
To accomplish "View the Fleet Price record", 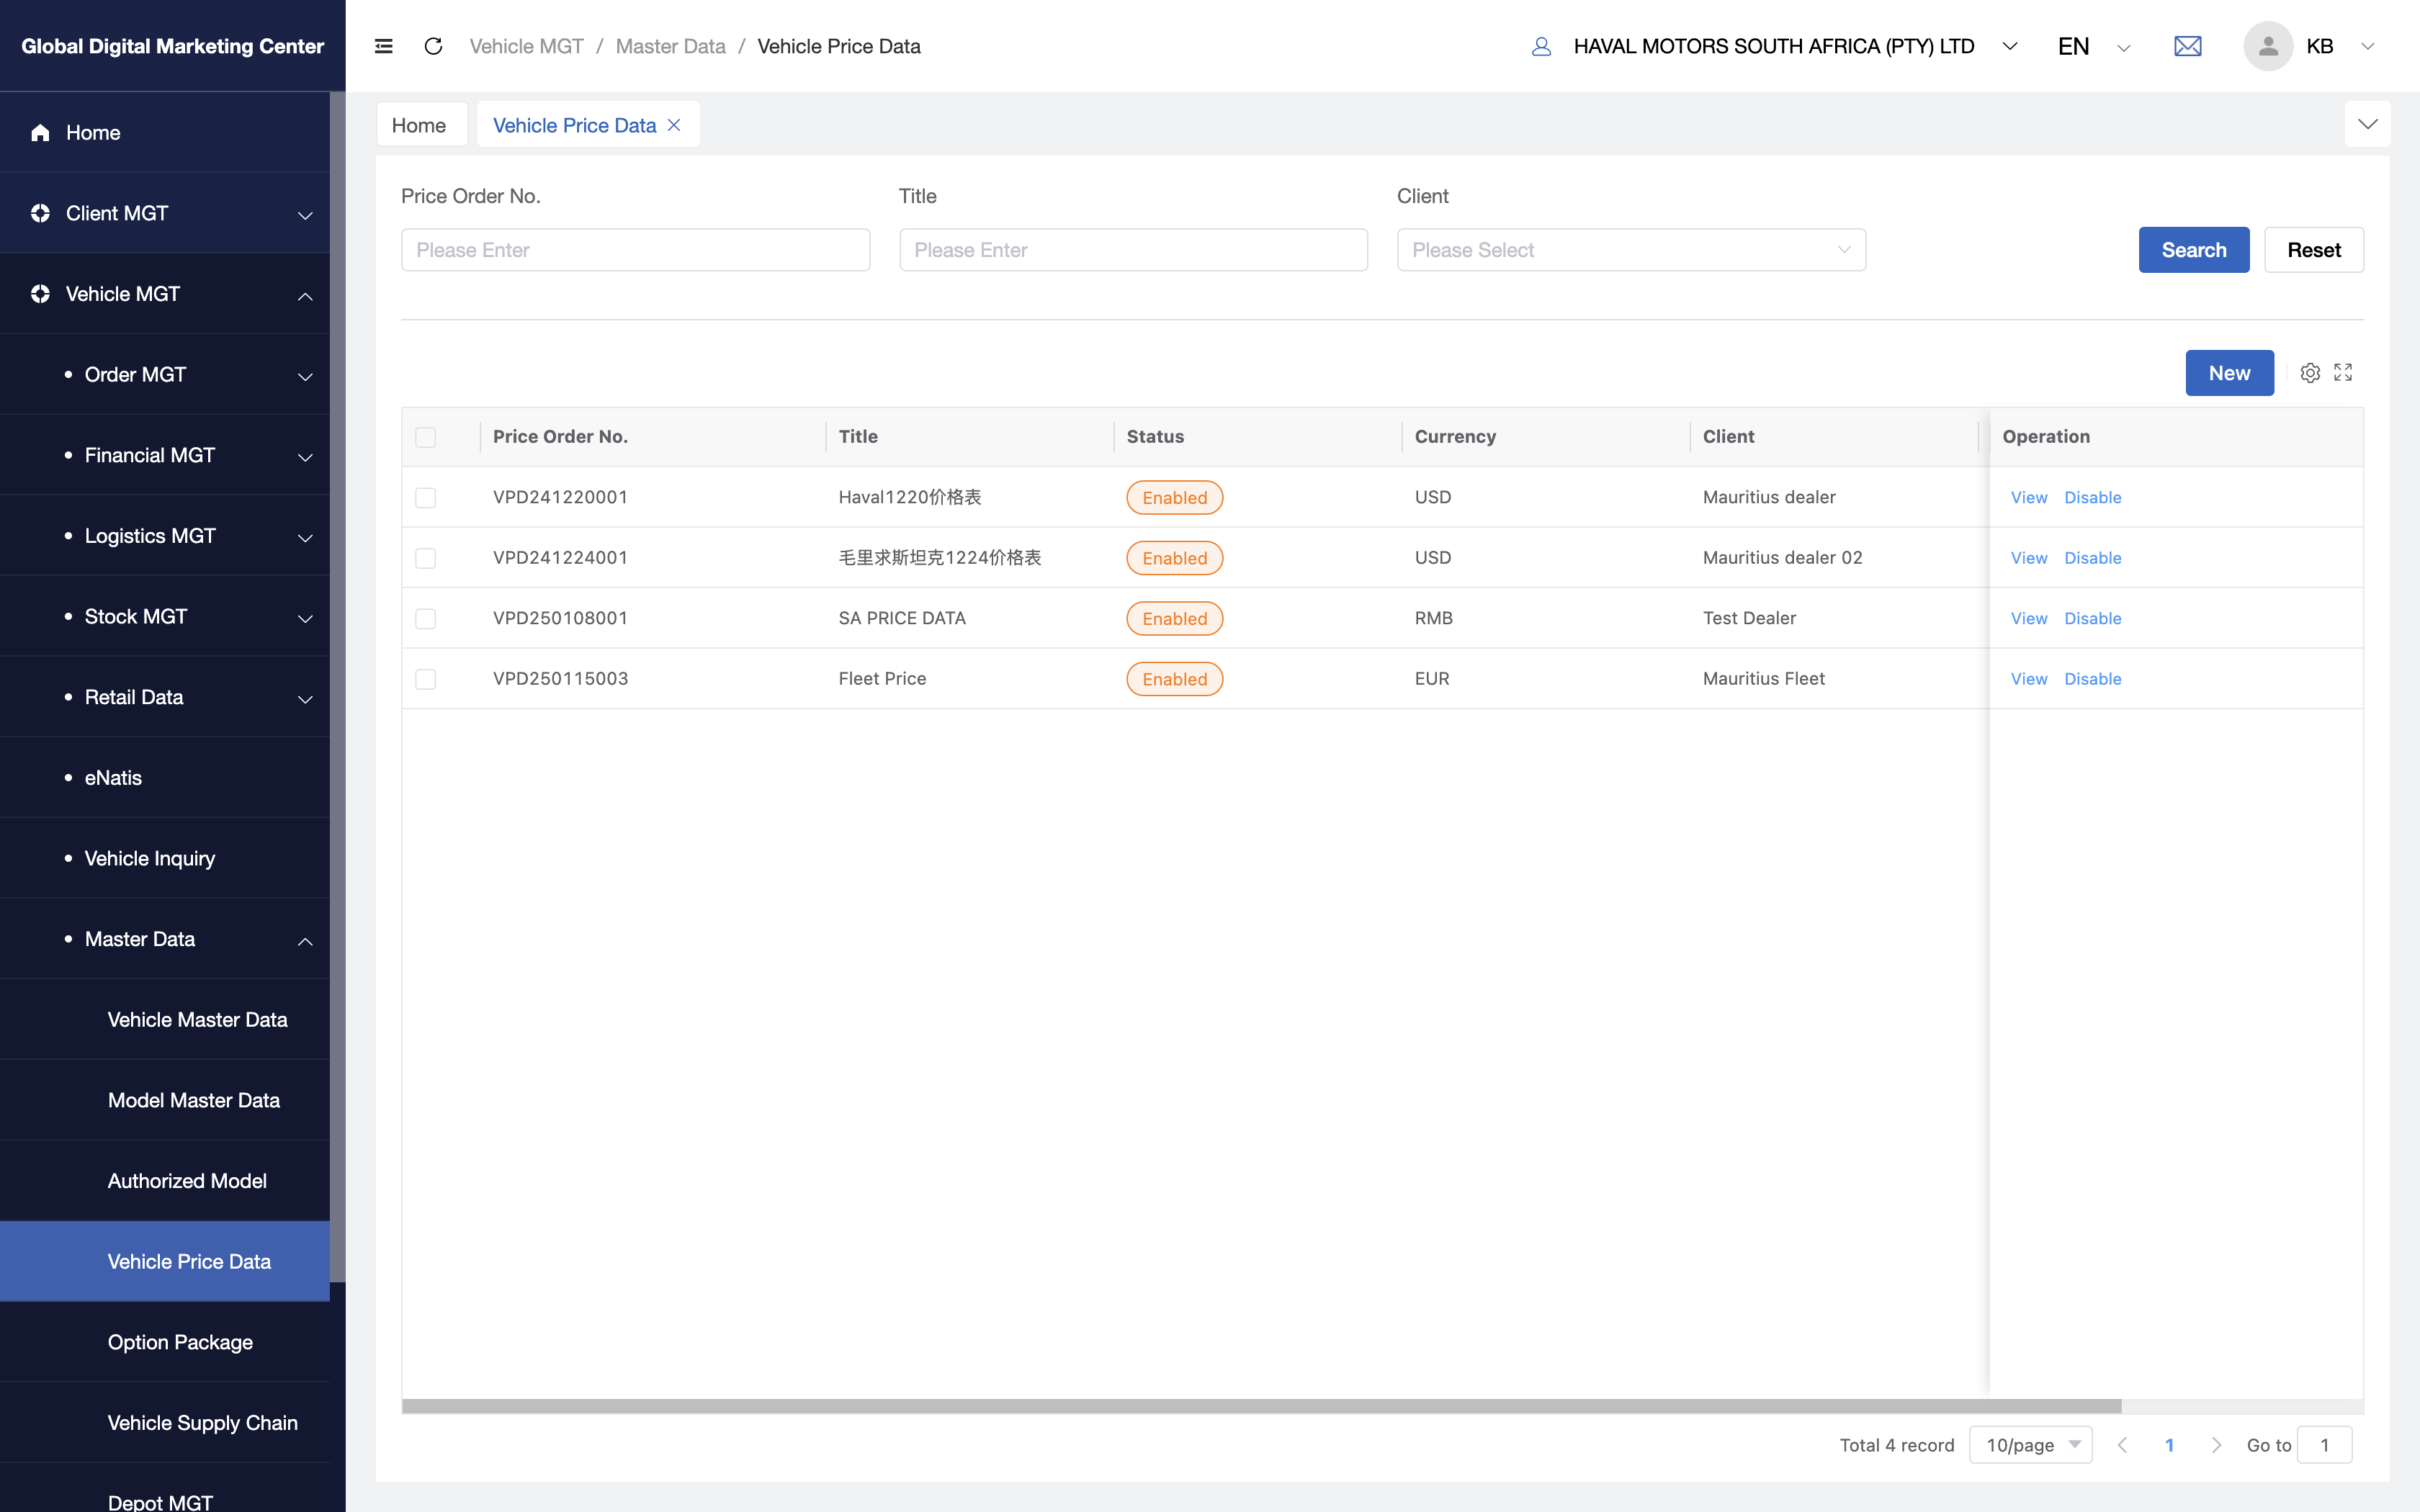I will (2028, 679).
